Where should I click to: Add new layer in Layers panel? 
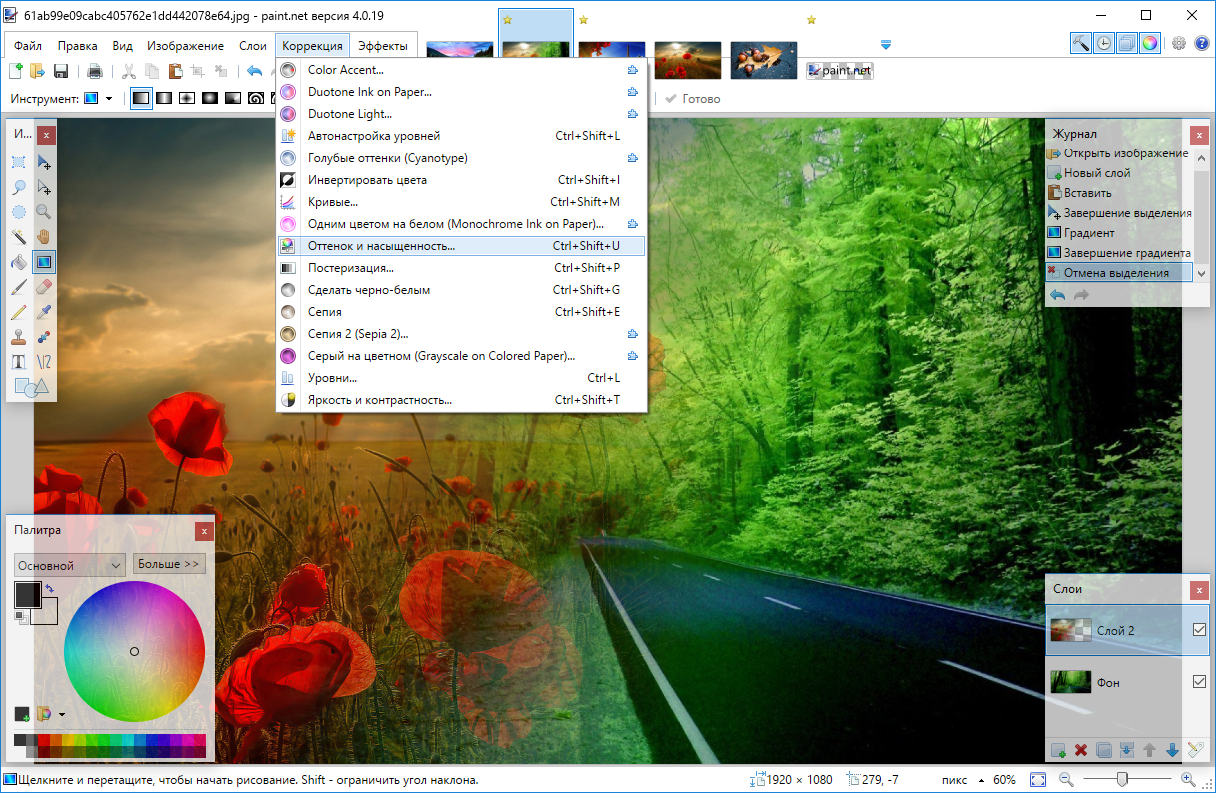pyautogui.click(x=1058, y=750)
